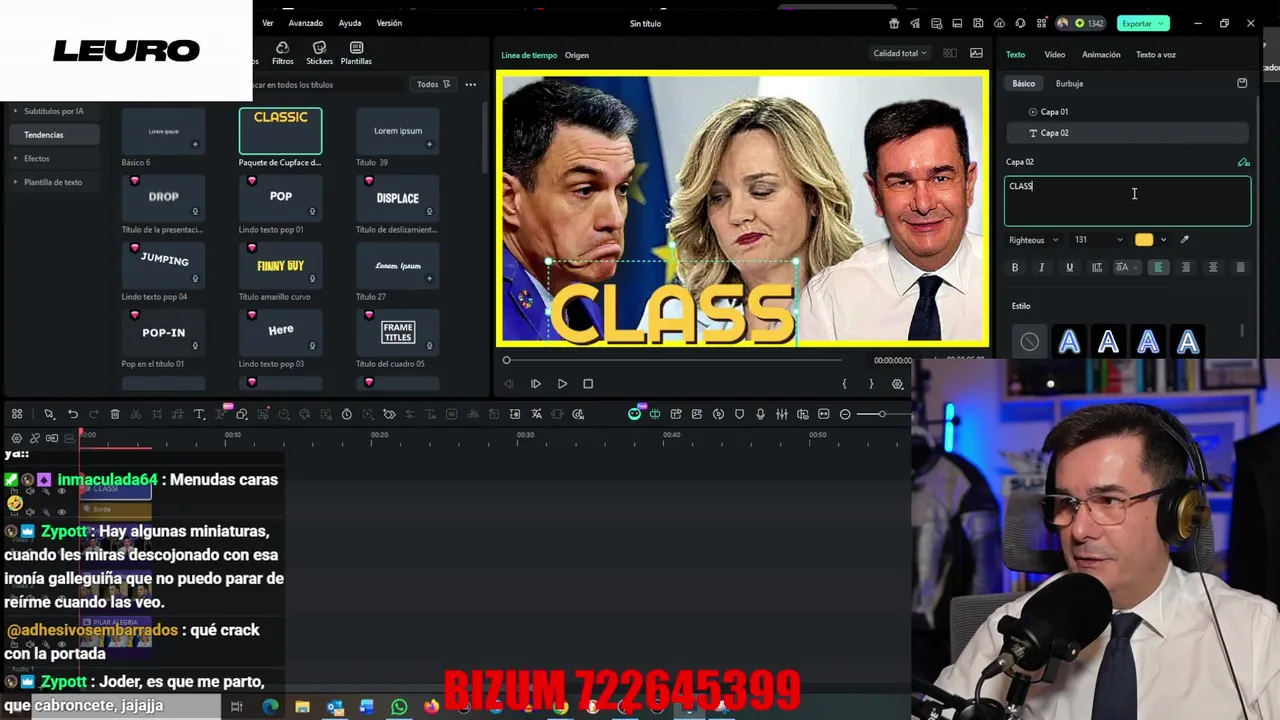Click the redo arrow in timeline toolbar
The image size is (1280, 720).
pos(94,414)
